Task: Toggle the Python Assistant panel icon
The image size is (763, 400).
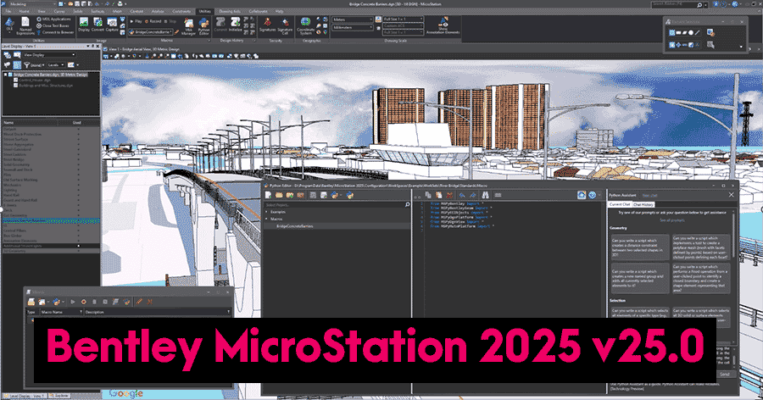Action: (581, 195)
